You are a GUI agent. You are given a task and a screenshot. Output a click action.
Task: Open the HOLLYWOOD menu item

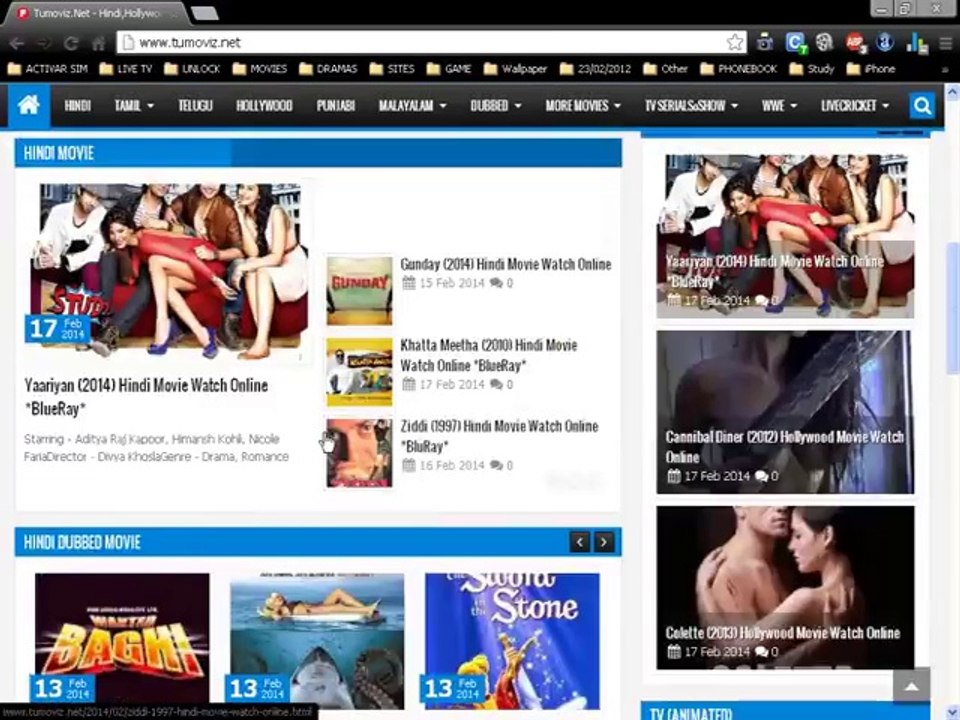point(264,106)
